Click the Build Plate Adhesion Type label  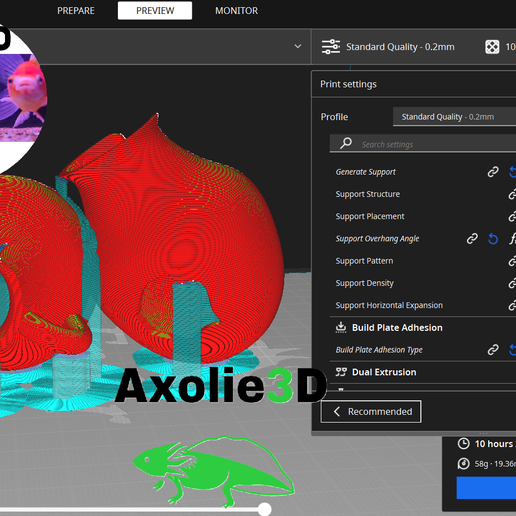379,350
